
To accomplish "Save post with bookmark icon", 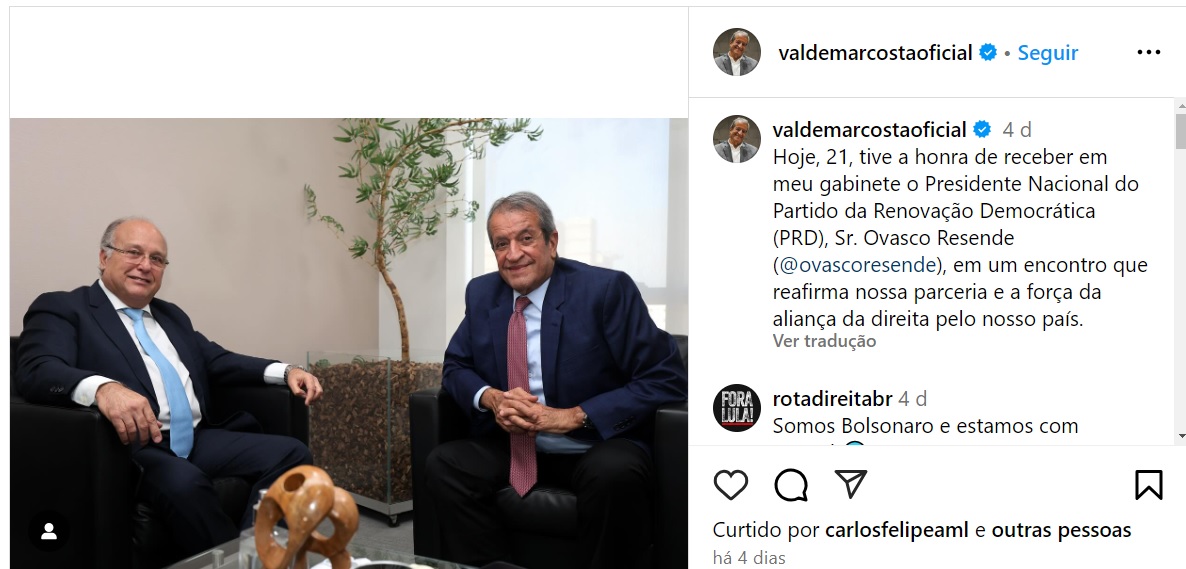I will coord(1148,485).
